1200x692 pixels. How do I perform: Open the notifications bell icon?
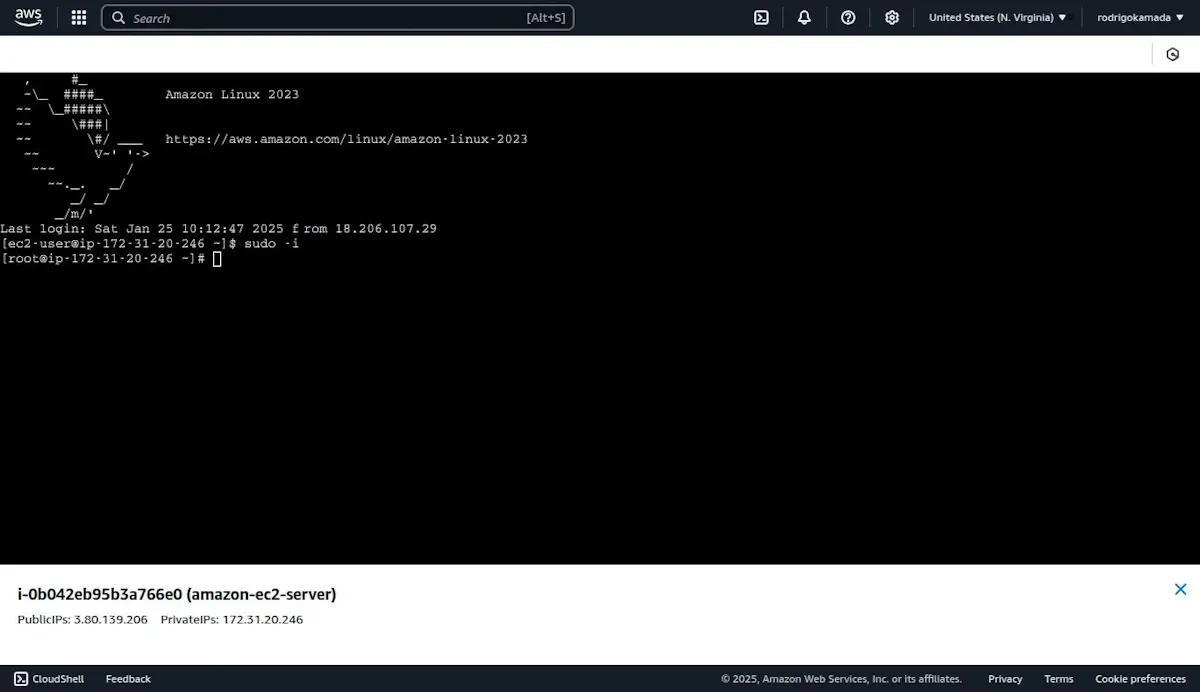coord(804,17)
